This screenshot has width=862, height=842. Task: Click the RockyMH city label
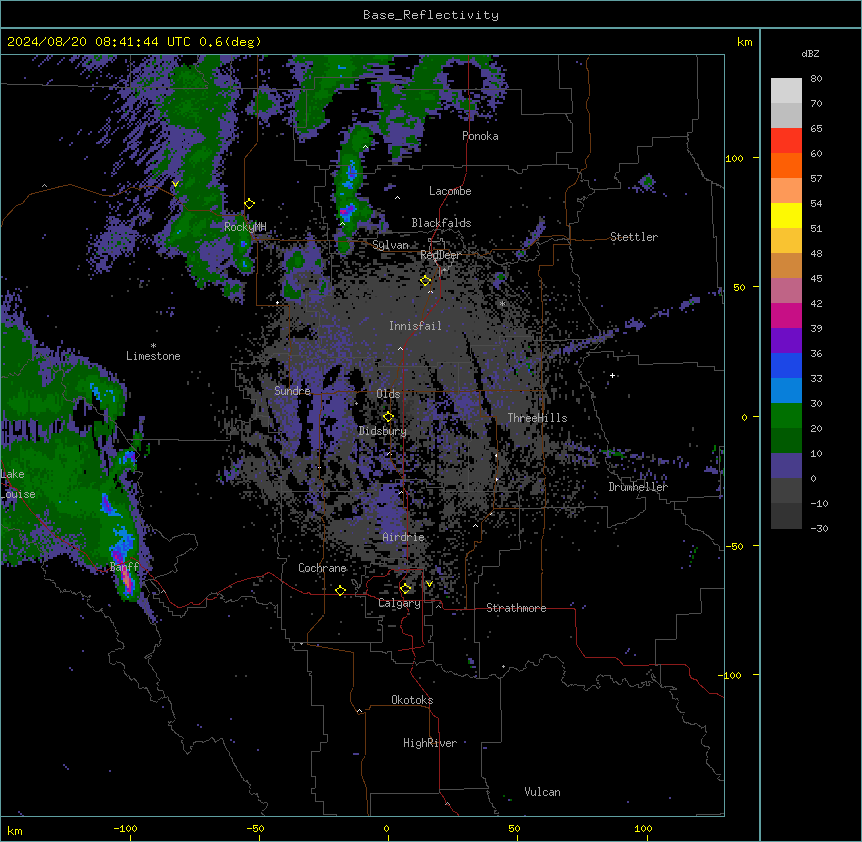pos(245,227)
